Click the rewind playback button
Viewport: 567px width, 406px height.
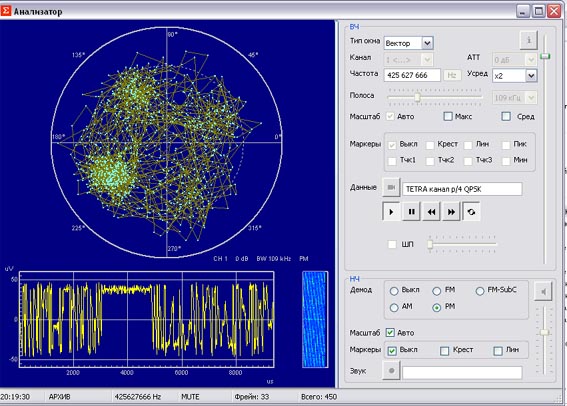tap(431, 212)
